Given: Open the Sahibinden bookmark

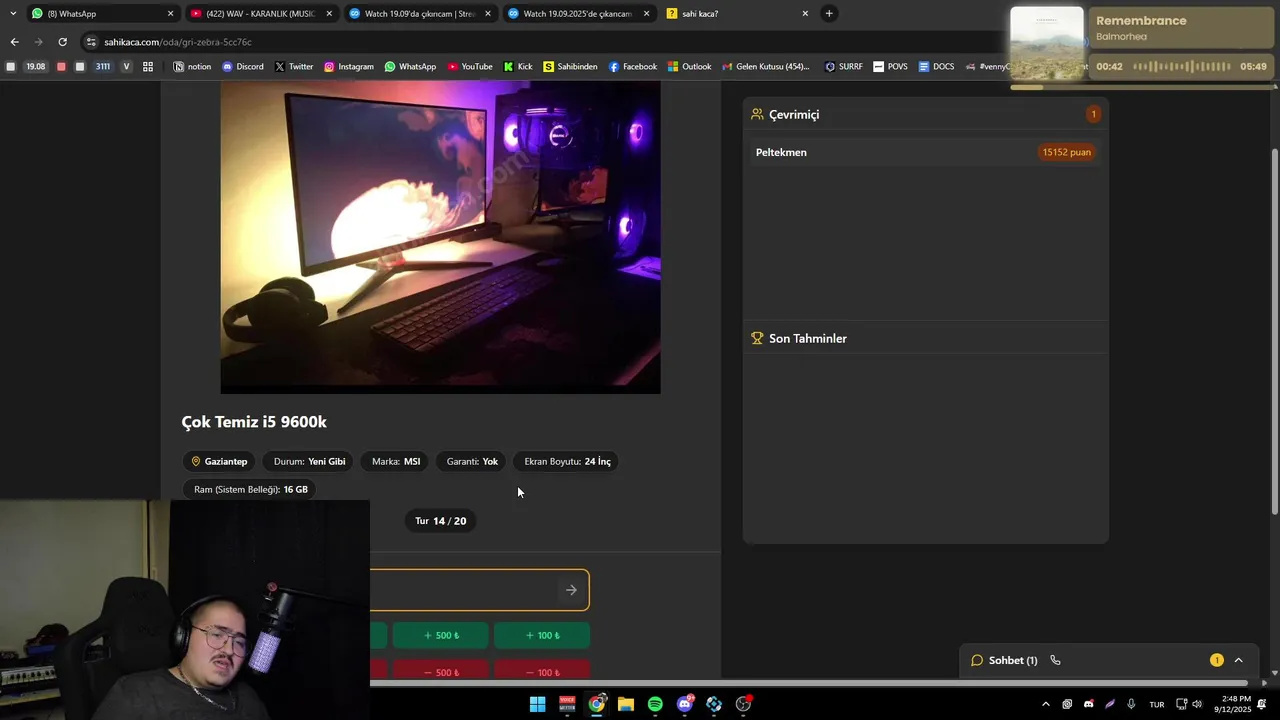Looking at the screenshot, I should click(570, 67).
